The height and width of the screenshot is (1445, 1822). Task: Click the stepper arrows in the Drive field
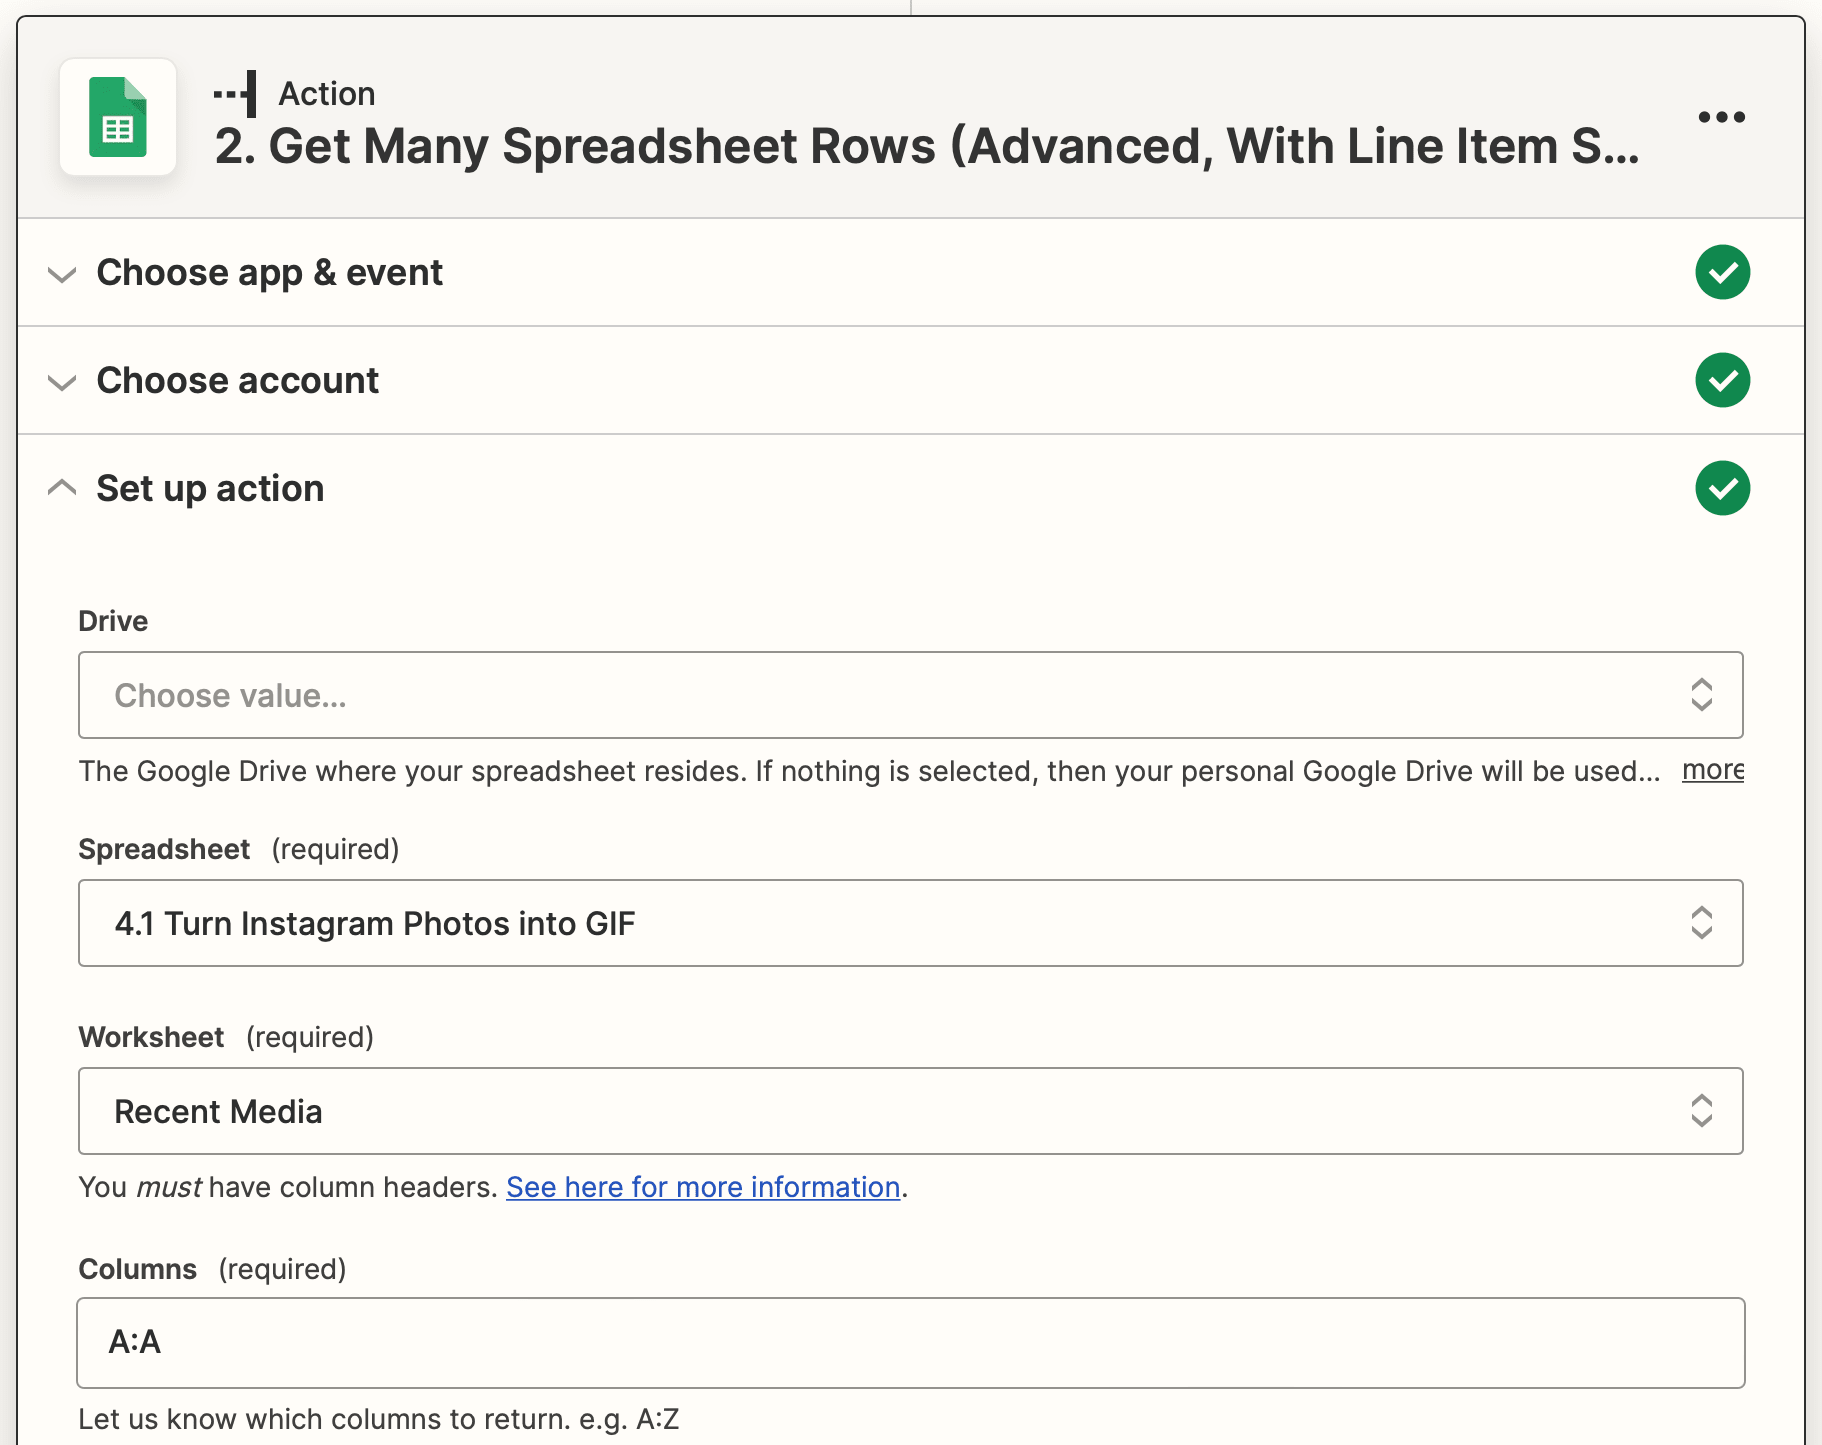tap(1701, 694)
